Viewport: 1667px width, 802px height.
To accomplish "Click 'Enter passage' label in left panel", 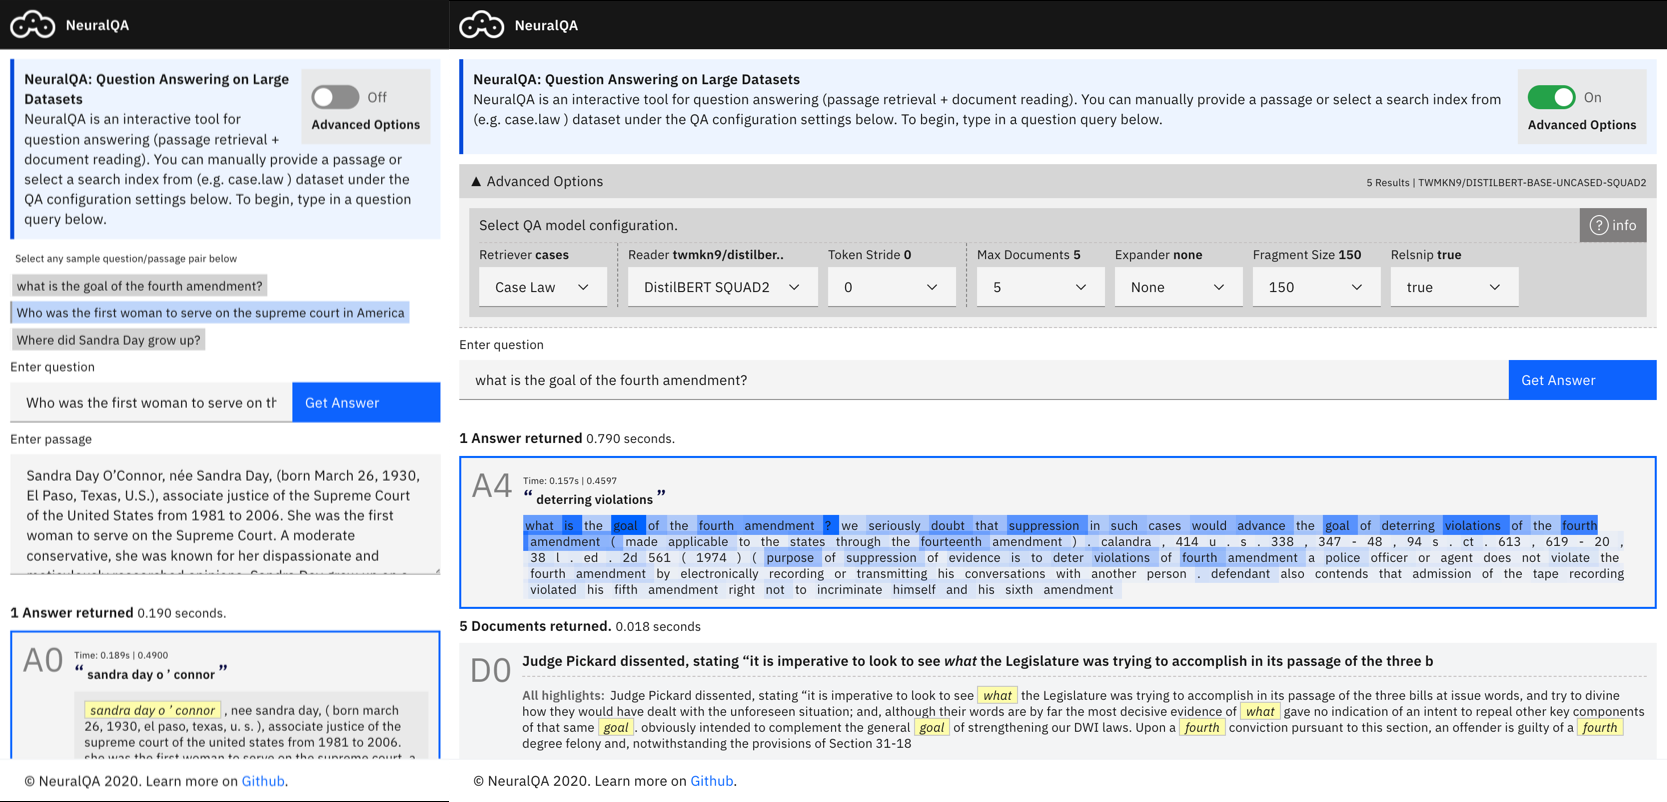I will pos(51,439).
